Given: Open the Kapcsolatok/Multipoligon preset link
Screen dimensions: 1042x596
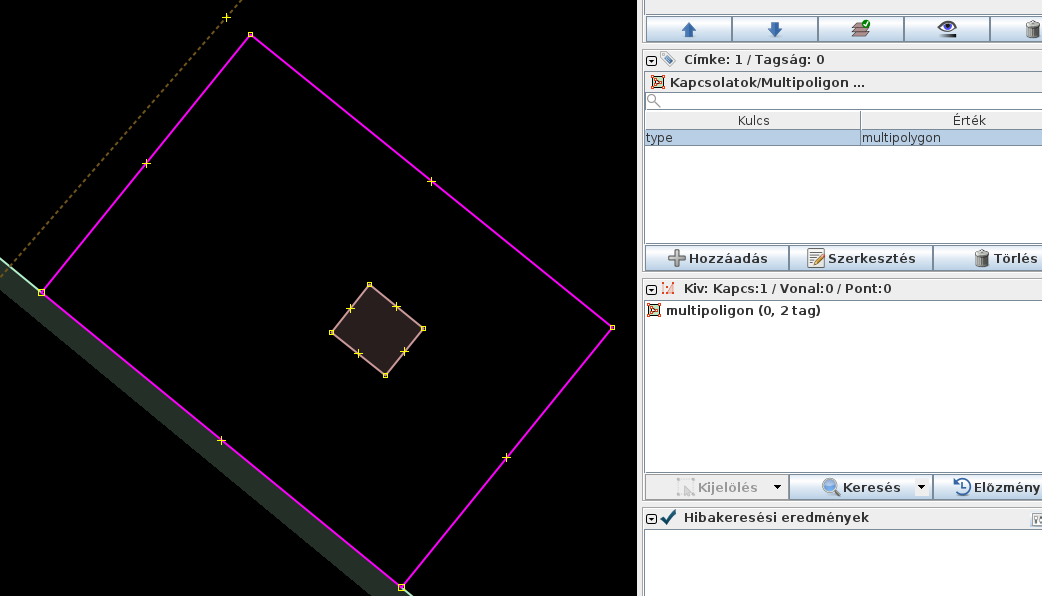Looking at the screenshot, I should [767, 82].
